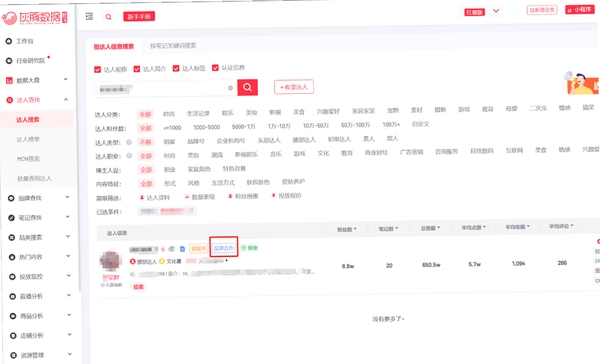Click the +收录达人 button
This screenshot has height=364, width=600.
tap(294, 87)
